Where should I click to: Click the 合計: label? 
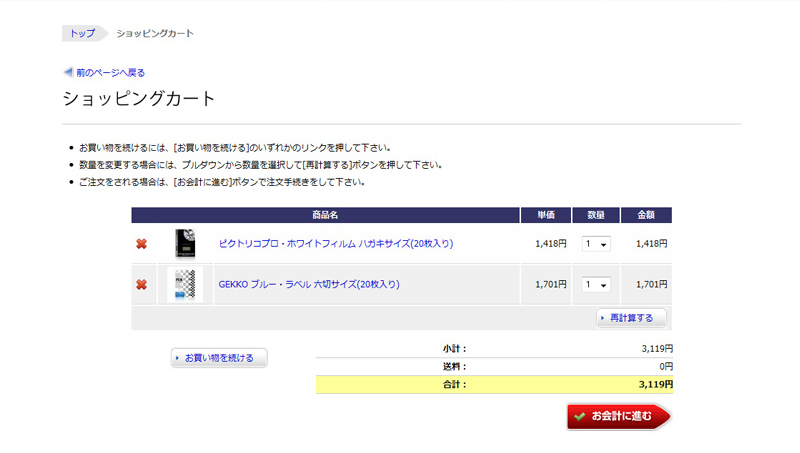[455, 385]
